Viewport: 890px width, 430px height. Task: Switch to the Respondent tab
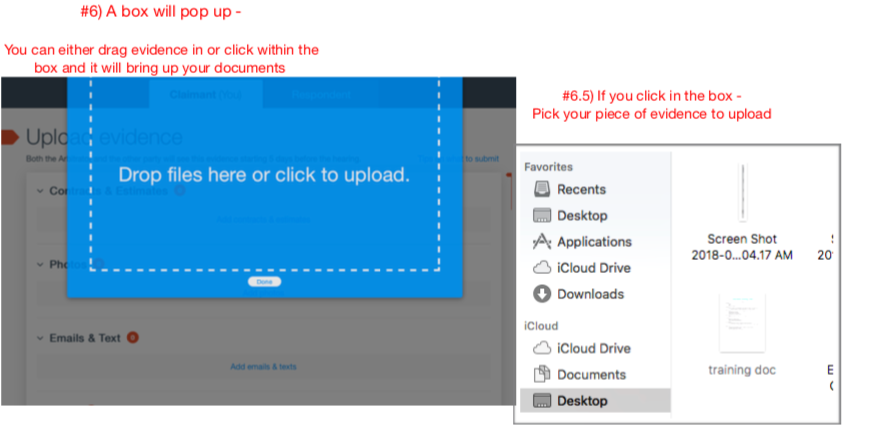(x=320, y=94)
